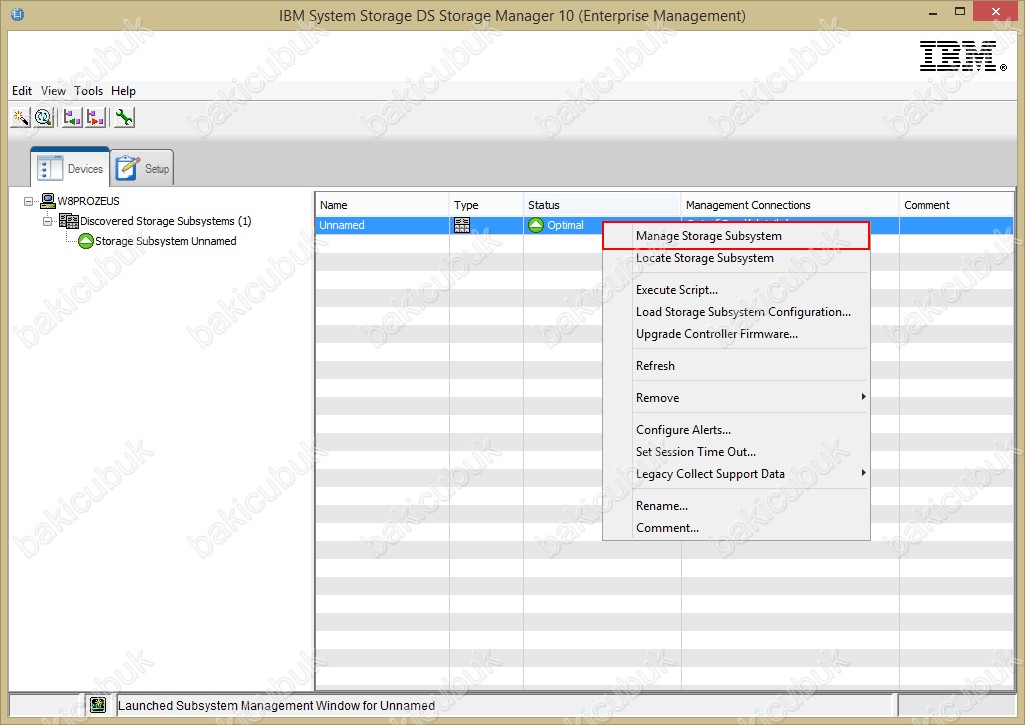The image size is (1025, 725).
Task: Click the Management Connections column header
Action: click(x=790, y=205)
